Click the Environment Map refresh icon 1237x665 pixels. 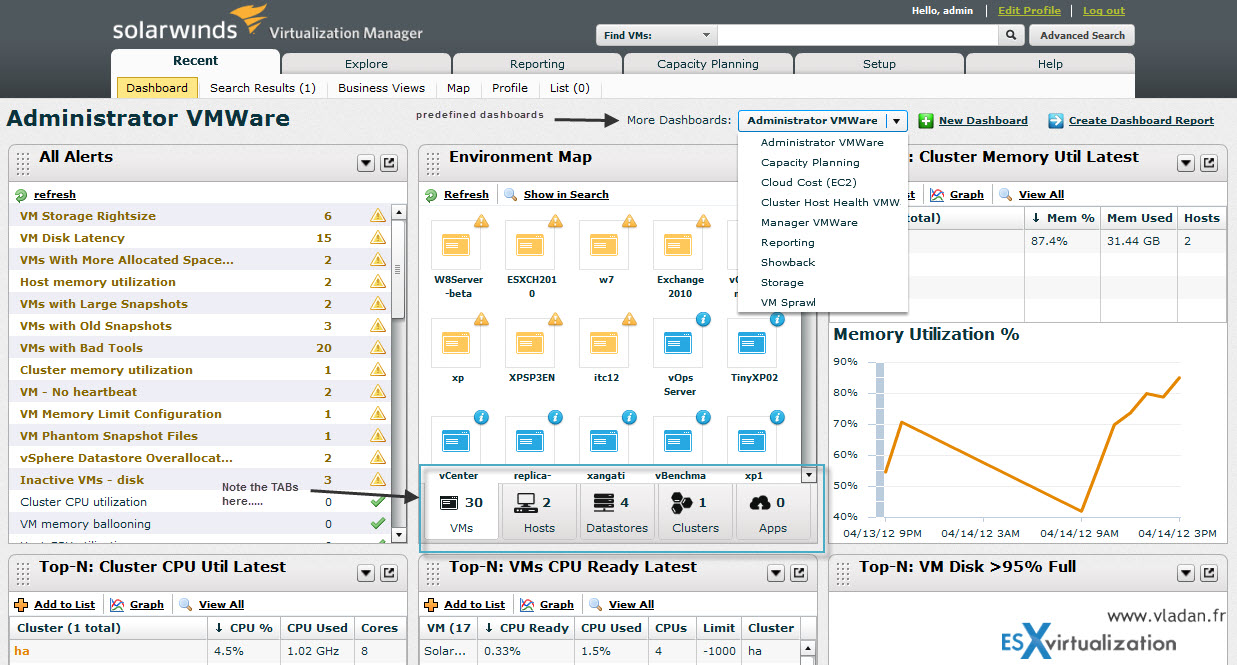click(x=431, y=195)
